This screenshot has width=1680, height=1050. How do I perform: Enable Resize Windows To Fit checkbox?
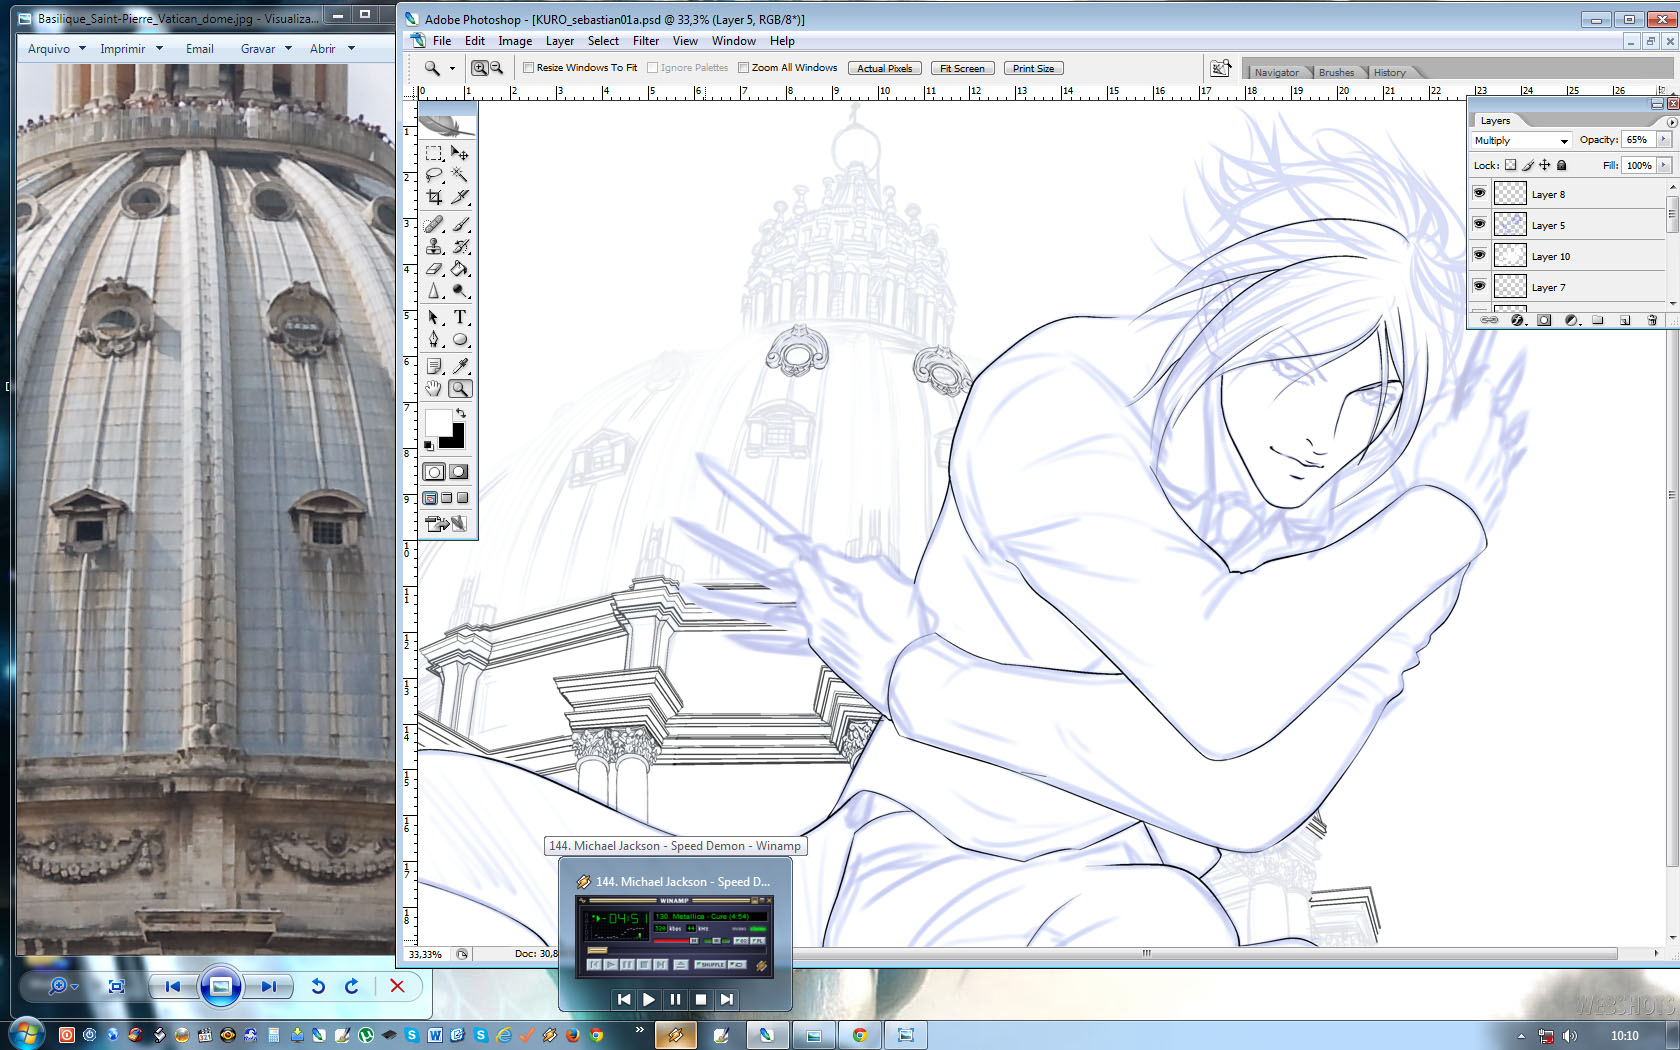[529, 68]
